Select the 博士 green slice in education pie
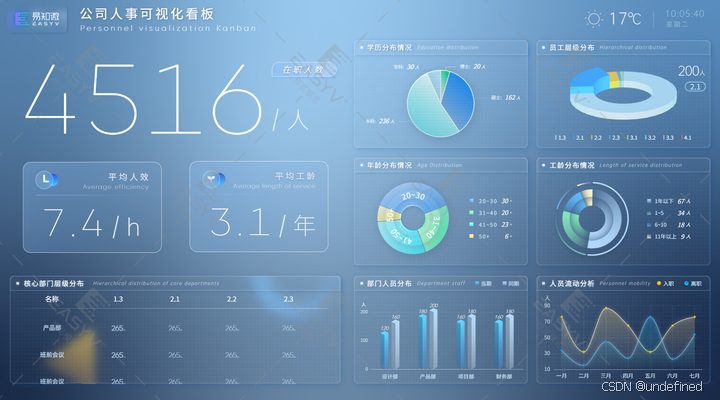The image size is (720, 400). coord(444,76)
